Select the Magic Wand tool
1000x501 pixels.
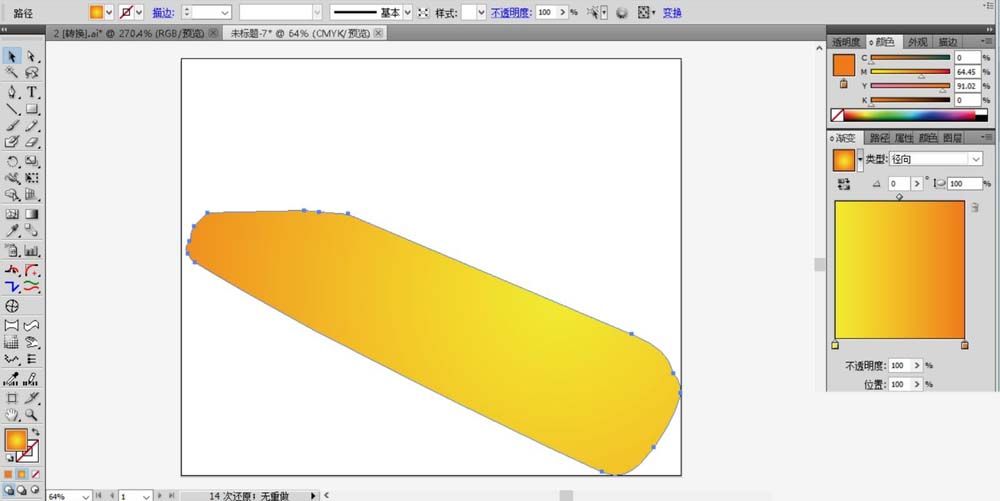(11, 73)
